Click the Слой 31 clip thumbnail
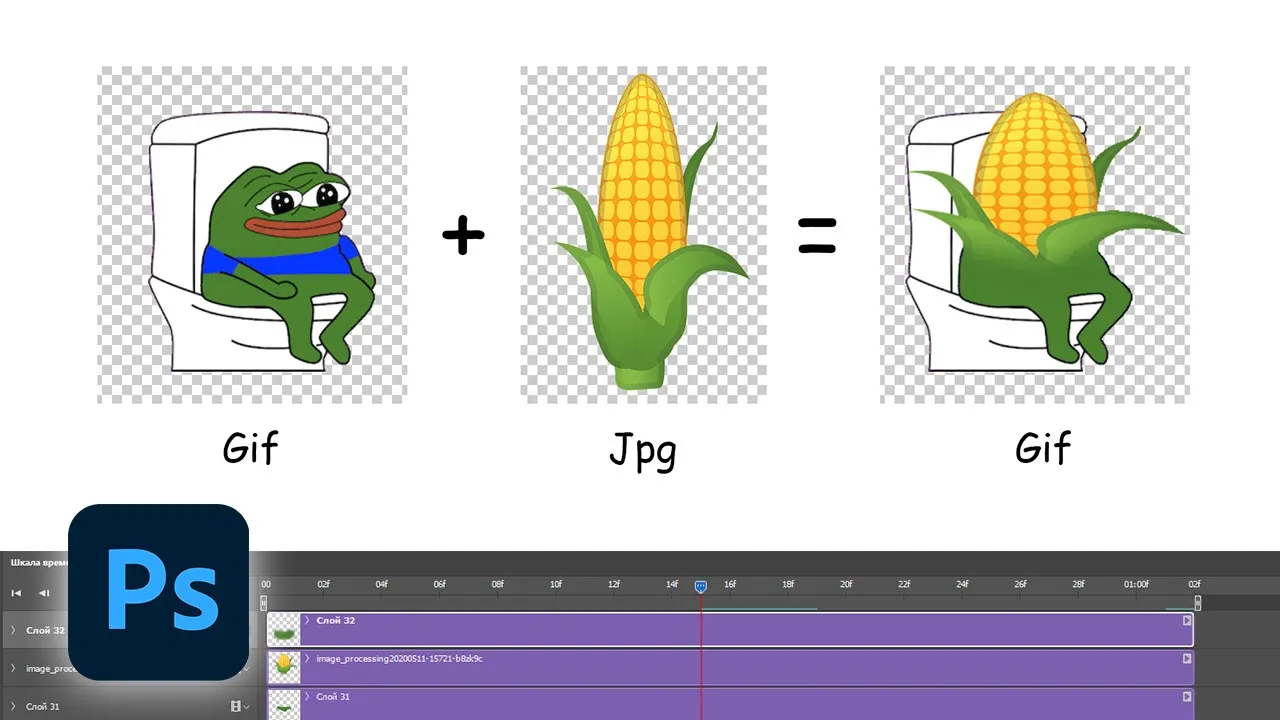The width and height of the screenshot is (1280, 720). click(285, 704)
